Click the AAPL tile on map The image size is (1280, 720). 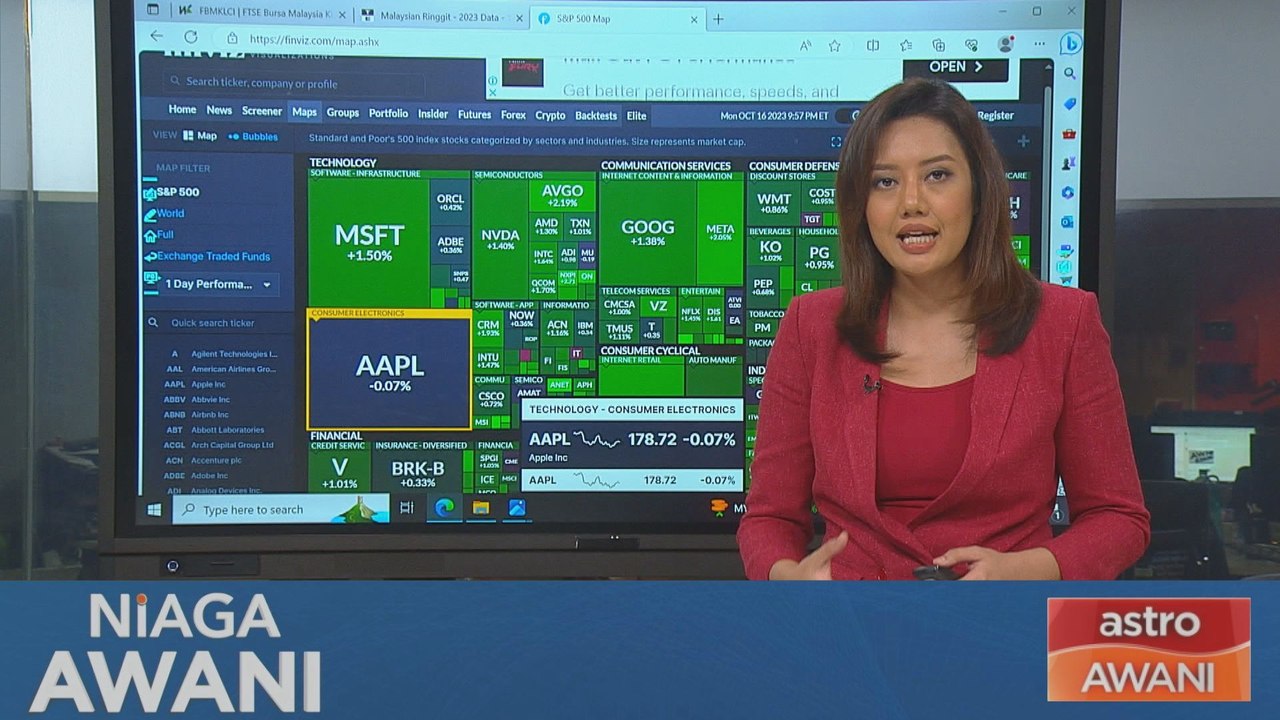pyautogui.click(x=389, y=371)
